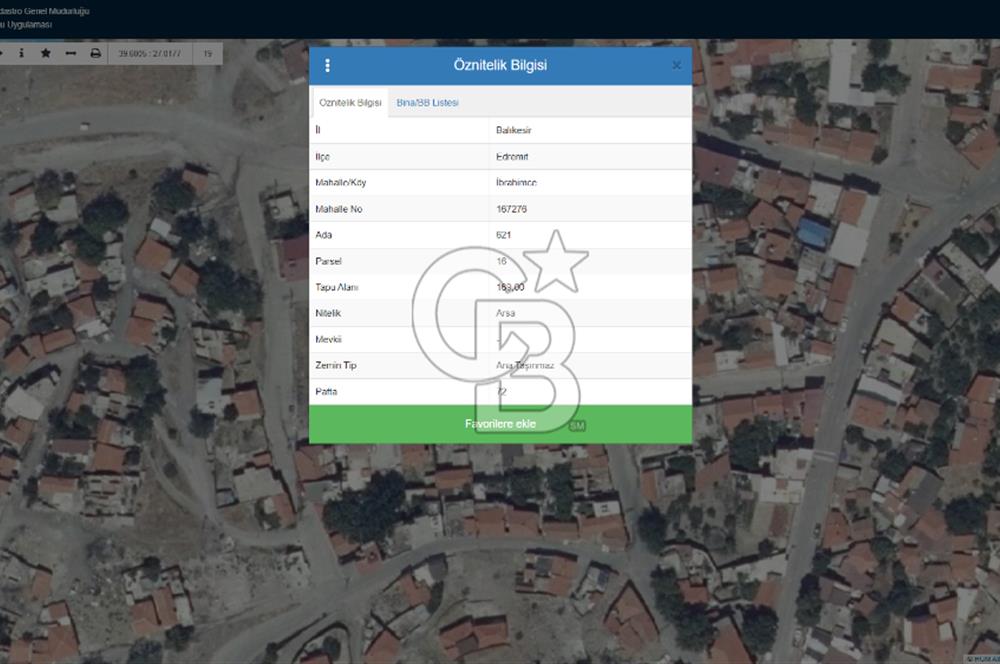Click the printer icon to print map

coord(96,53)
